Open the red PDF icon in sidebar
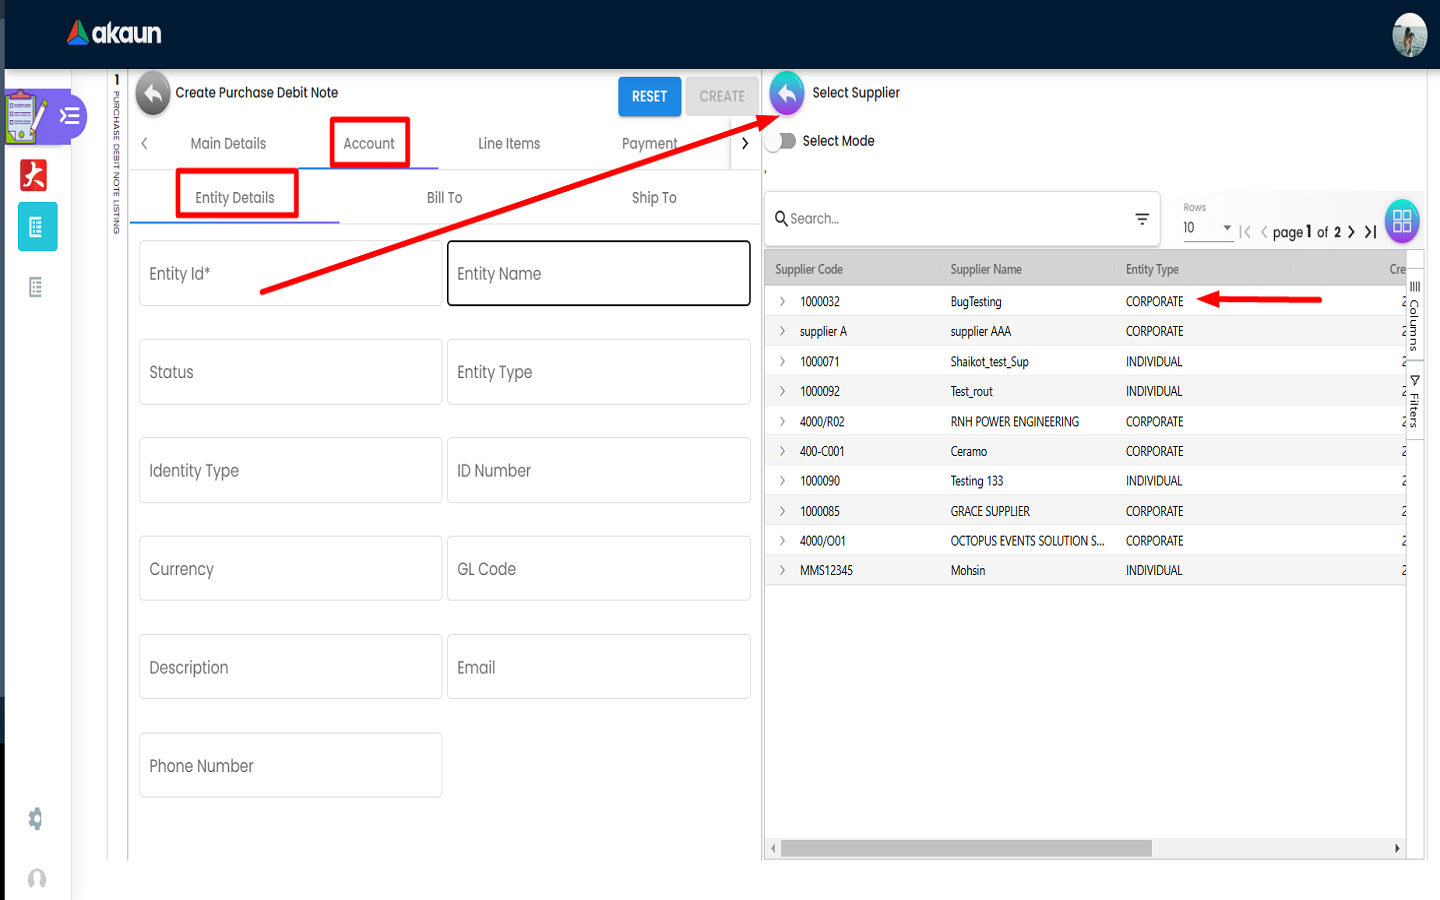Viewport: 1440px width, 900px height. tap(35, 175)
